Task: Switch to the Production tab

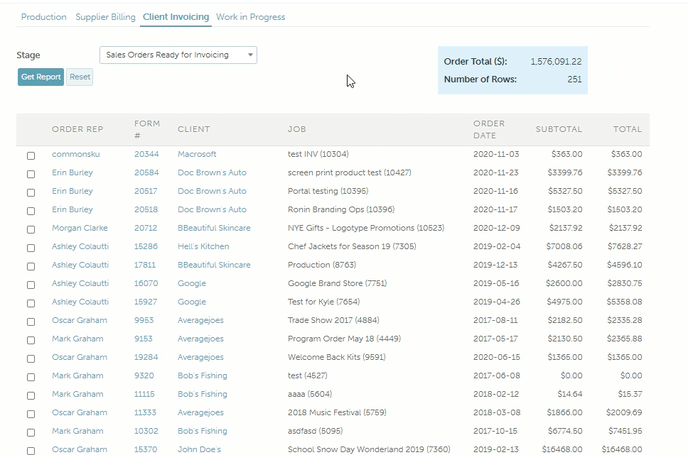Action: (43, 17)
